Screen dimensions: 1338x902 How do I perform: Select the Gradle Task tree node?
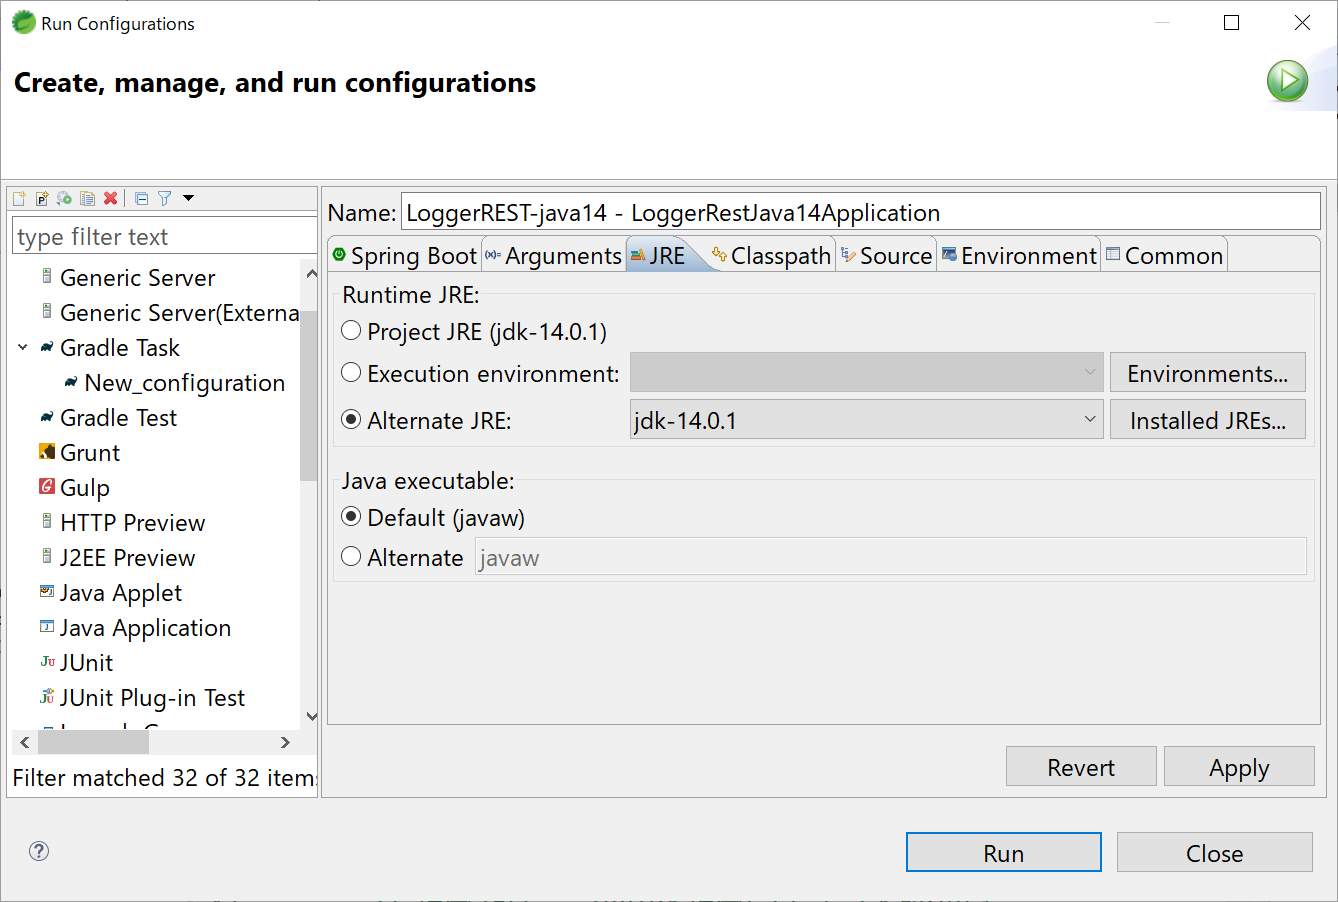coord(120,348)
